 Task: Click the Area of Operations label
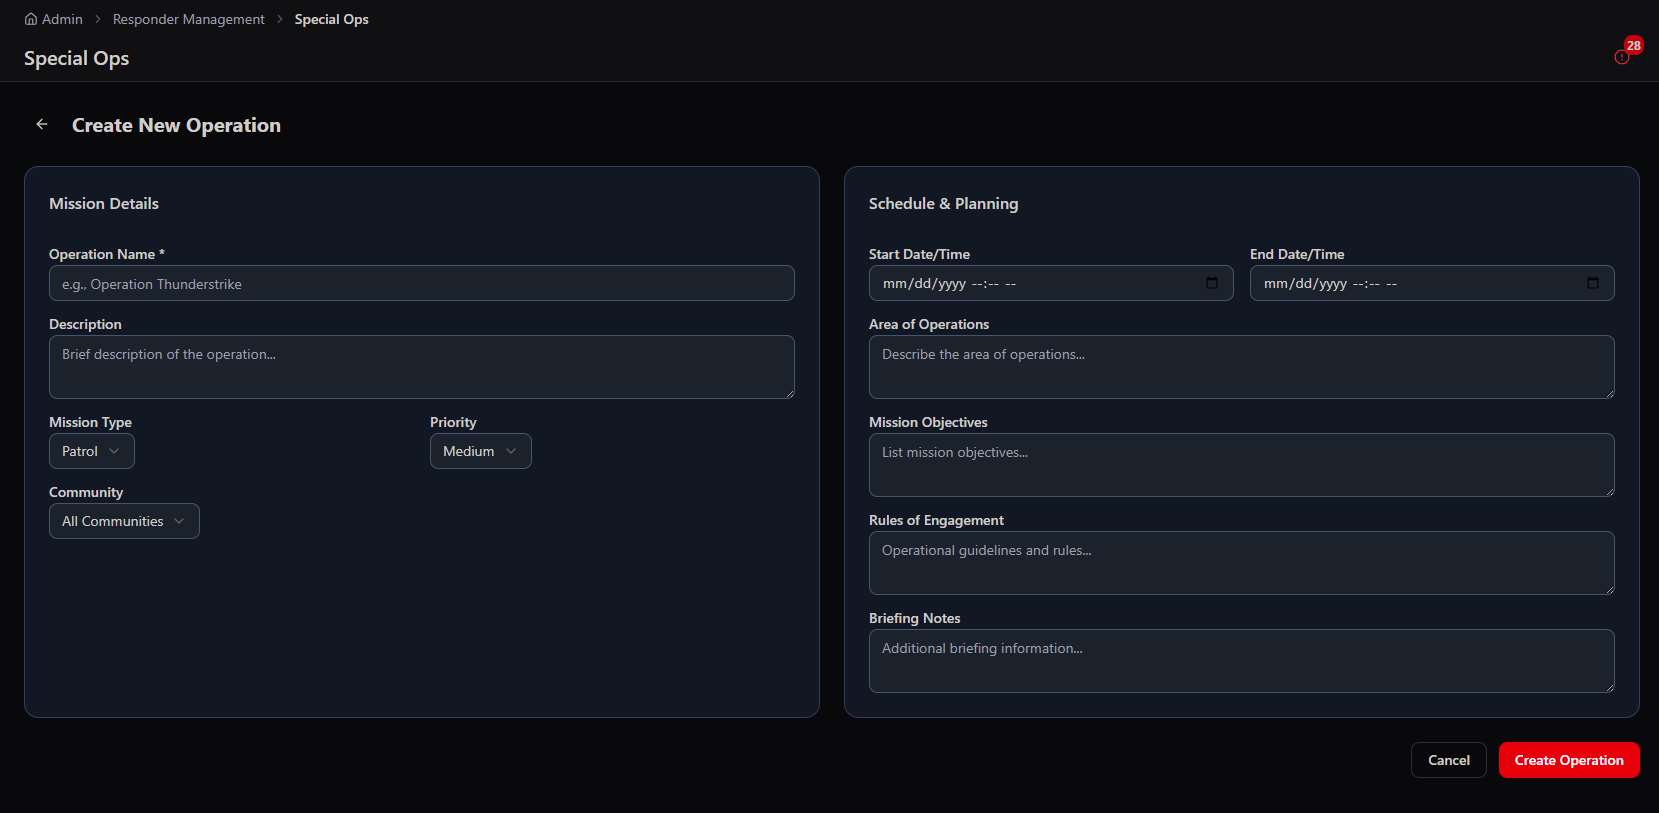pos(929,324)
